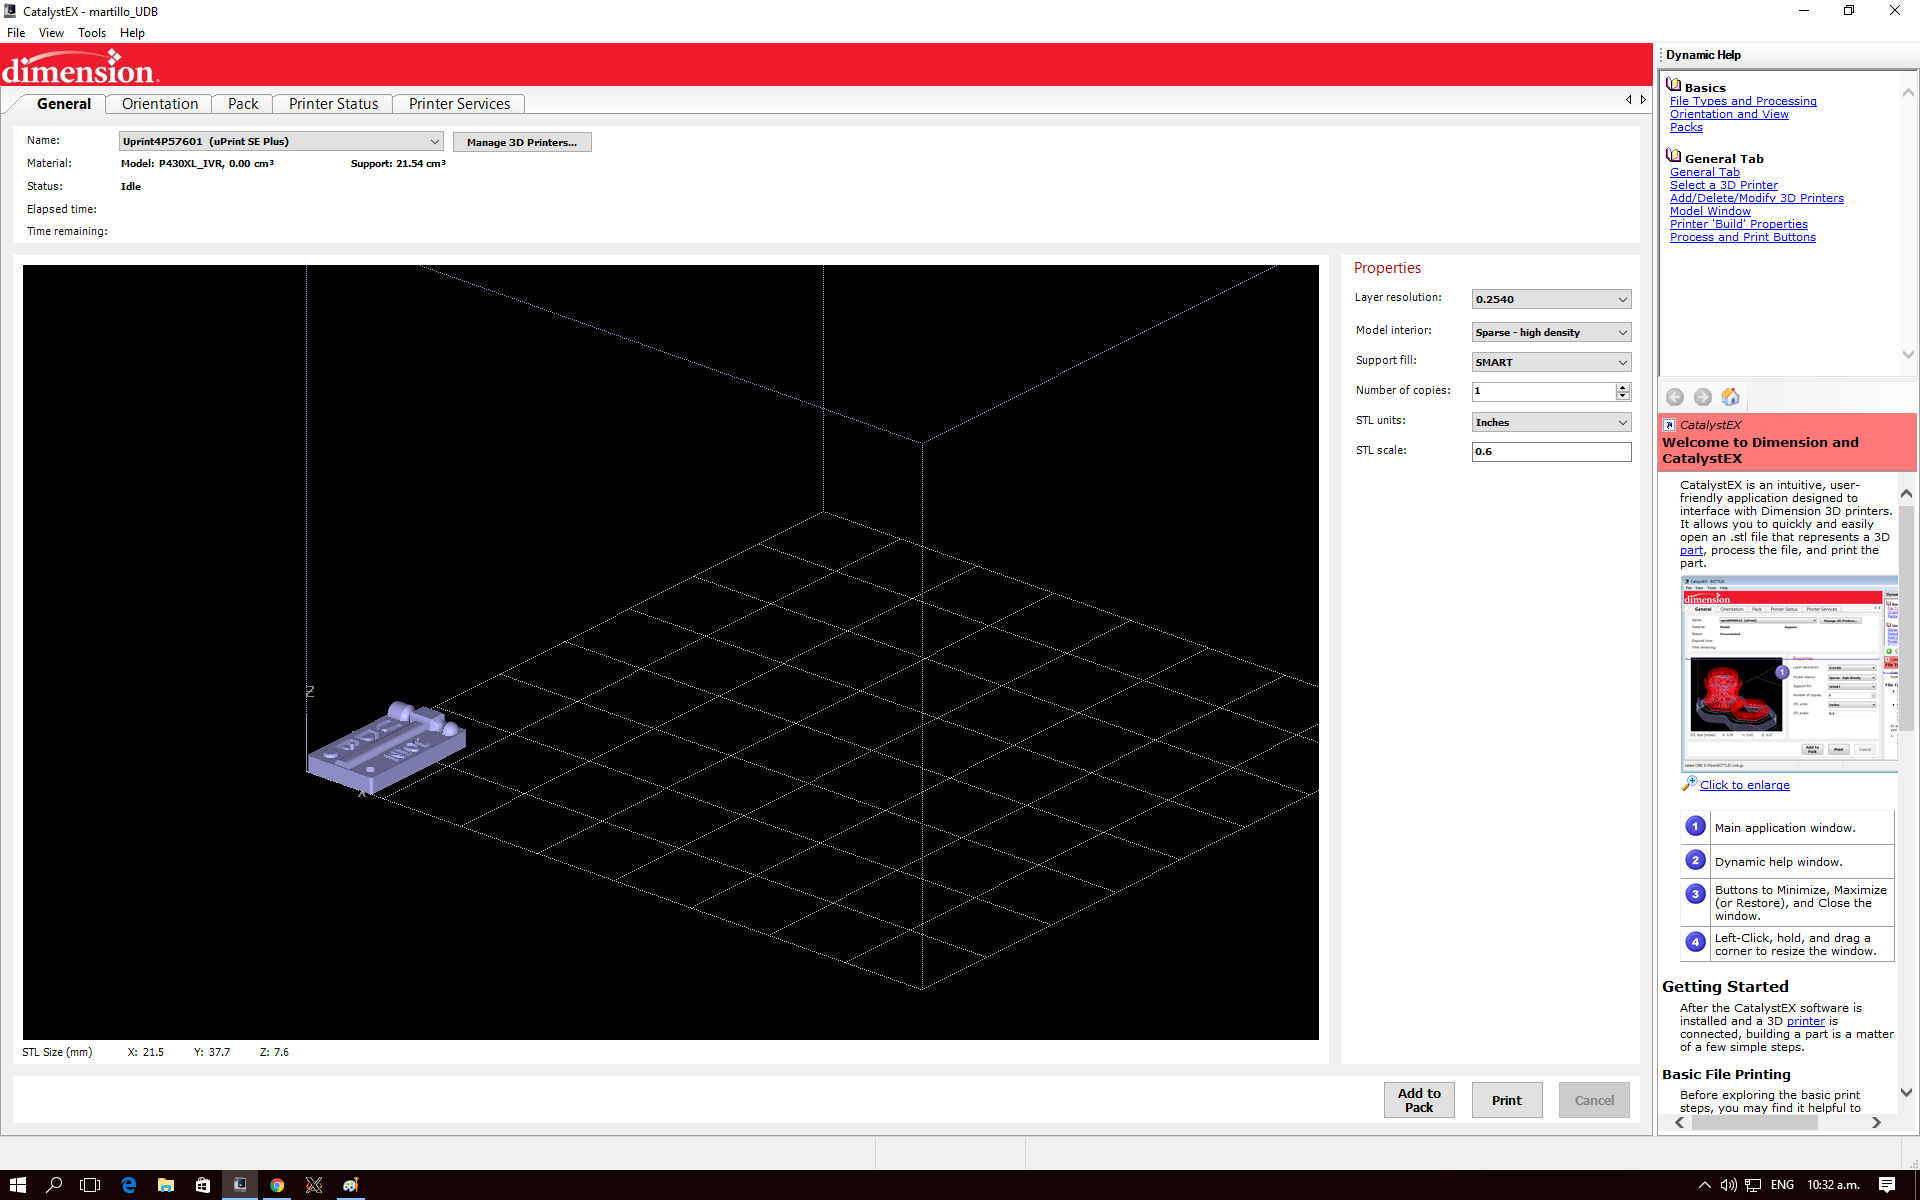Open taskbar Search
The width and height of the screenshot is (1920, 1200).
pos(54,1185)
